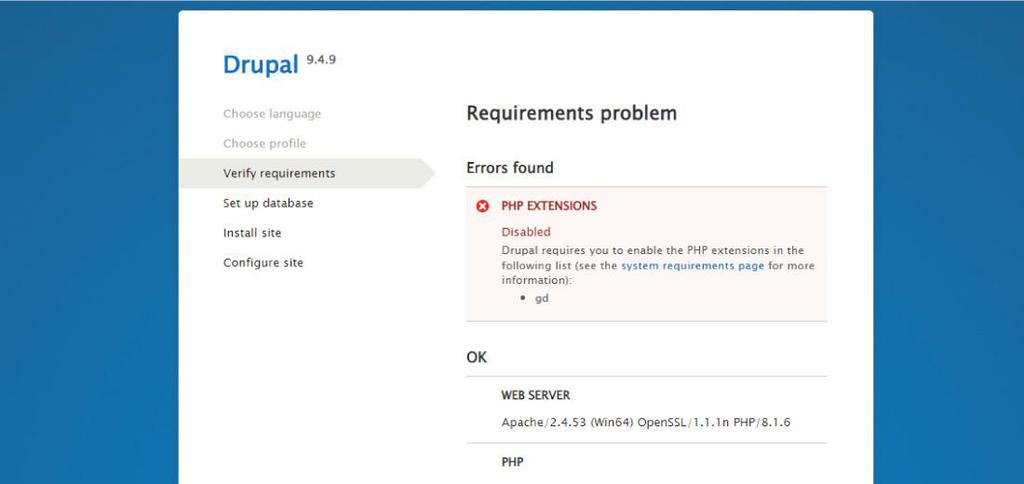Image resolution: width=1024 pixels, height=484 pixels.
Task: Click the red error icon beside PHP EXTENSIONS
Action: click(483, 206)
